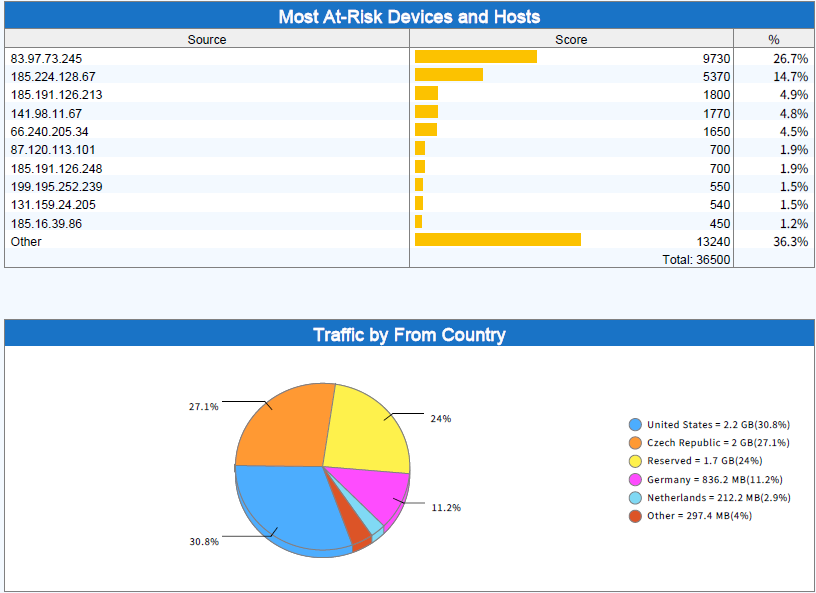
Task: Click the 27.1% pie chart label
Action: (x=203, y=407)
